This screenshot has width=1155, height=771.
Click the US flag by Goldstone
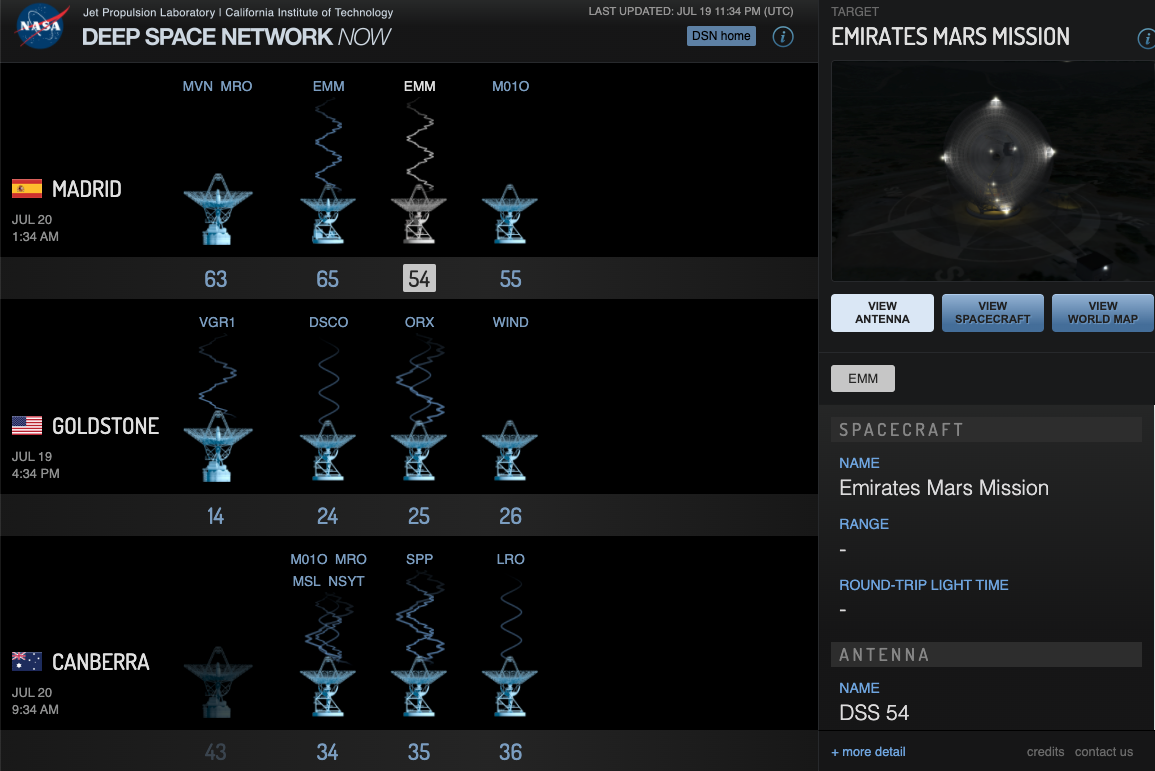(27, 426)
